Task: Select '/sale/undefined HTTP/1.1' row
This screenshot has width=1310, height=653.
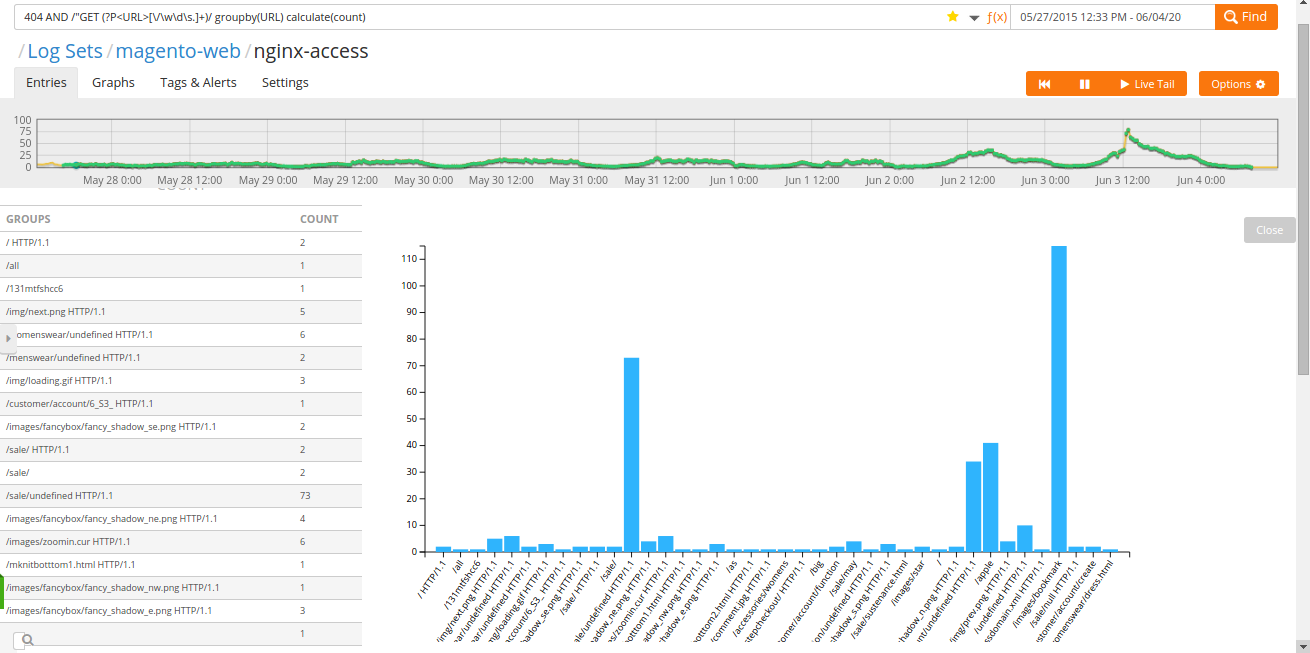Action: [x=181, y=496]
